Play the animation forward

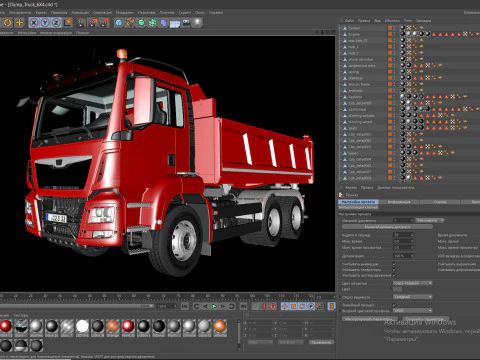pos(214,306)
